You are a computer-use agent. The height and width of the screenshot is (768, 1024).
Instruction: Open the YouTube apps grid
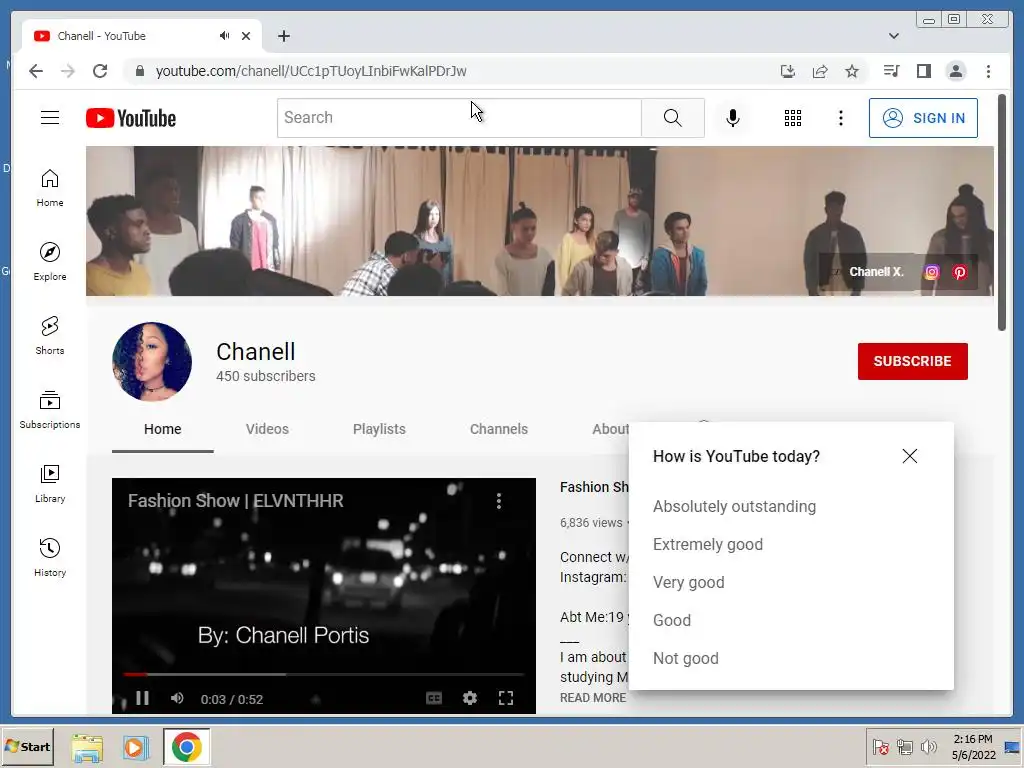(793, 118)
